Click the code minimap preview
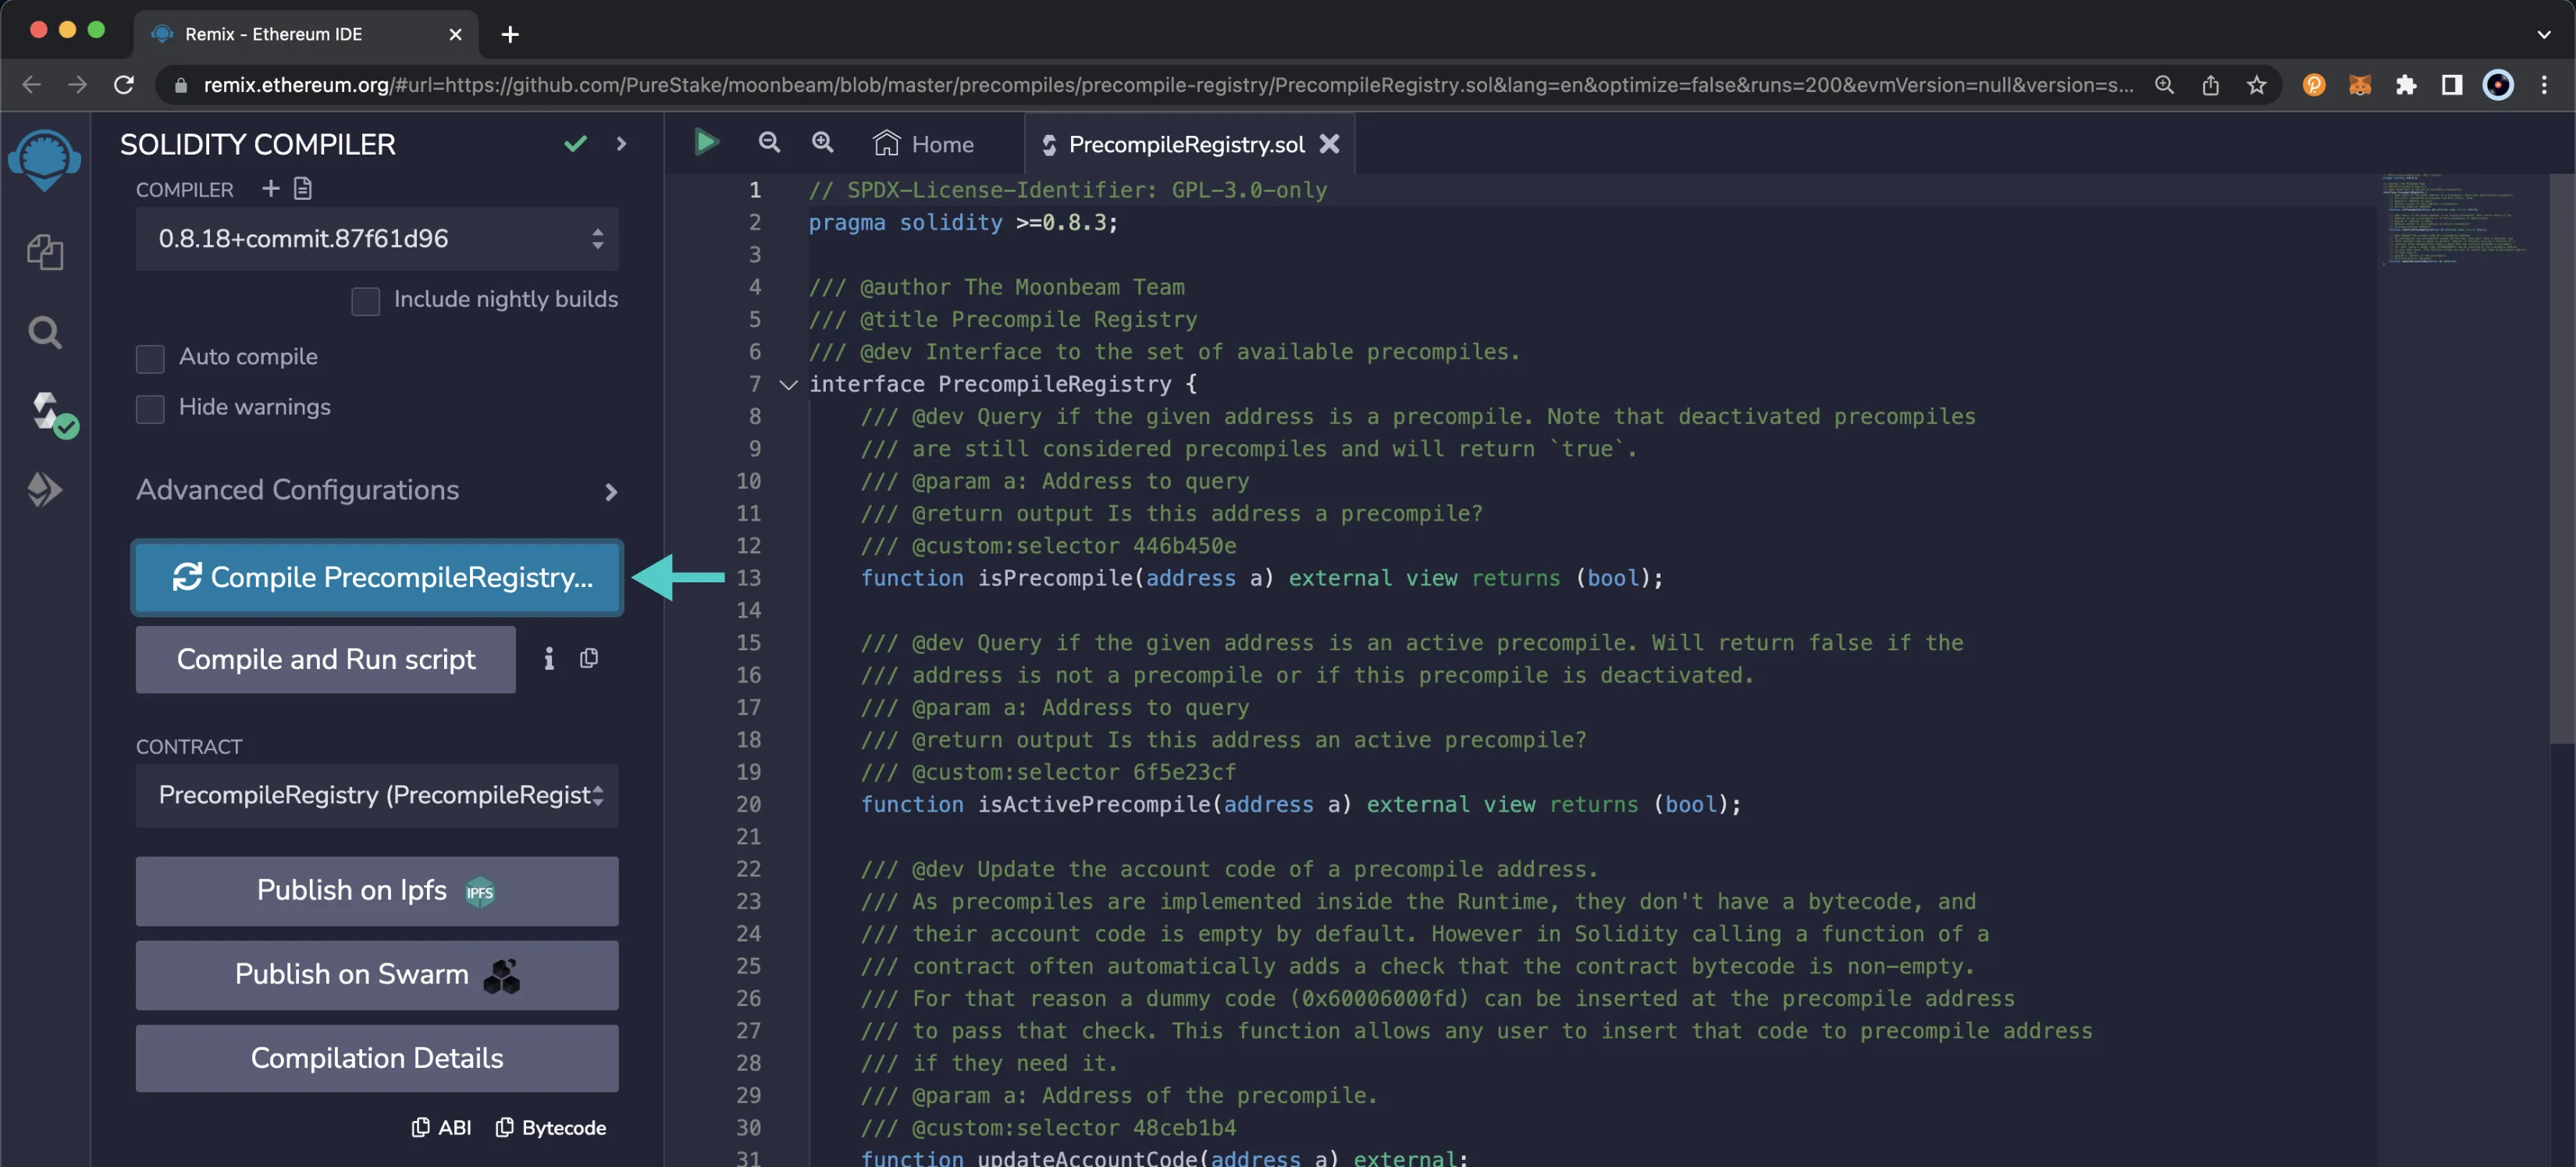The height and width of the screenshot is (1167, 2576). pos(2455,220)
